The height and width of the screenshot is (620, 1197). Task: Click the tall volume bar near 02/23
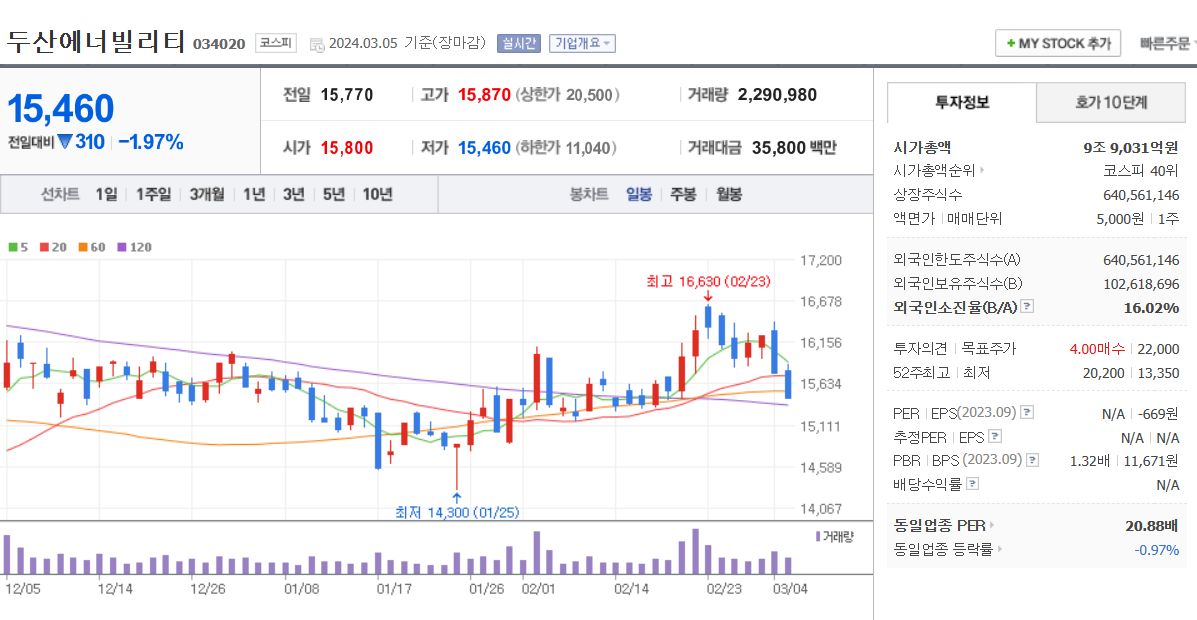[x=695, y=551]
